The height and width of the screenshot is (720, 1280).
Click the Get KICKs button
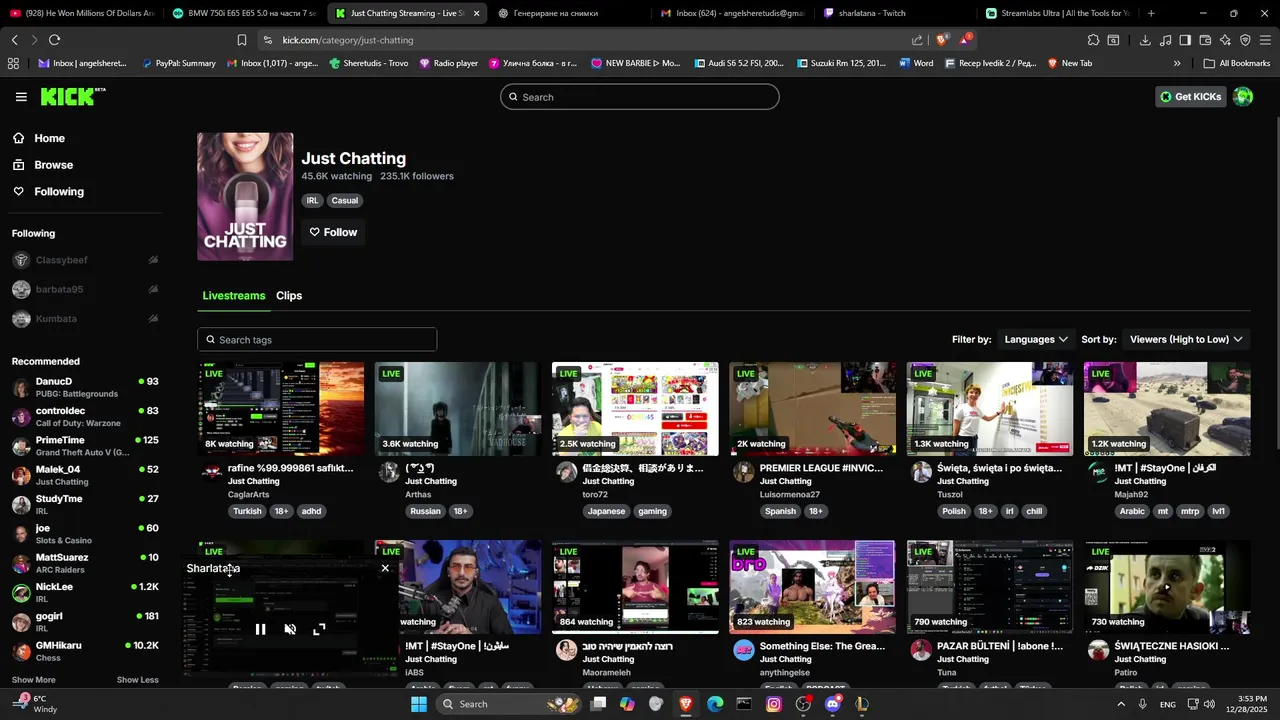[x=1191, y=97]
